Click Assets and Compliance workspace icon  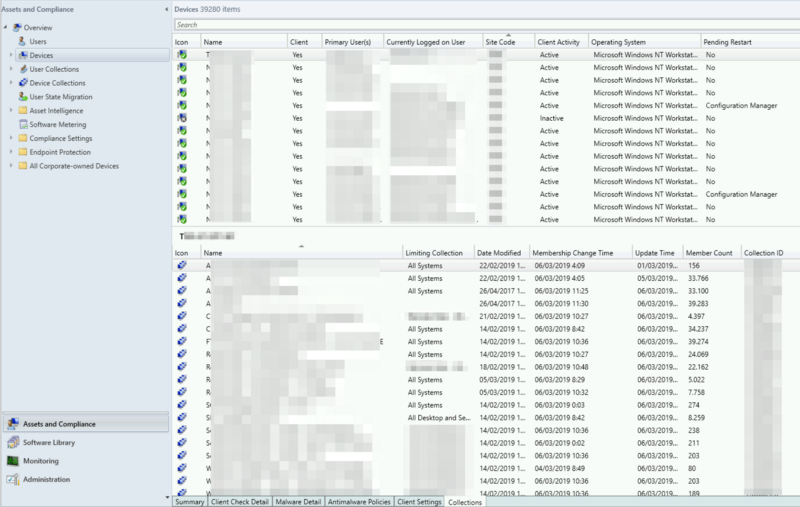point(13,424)
